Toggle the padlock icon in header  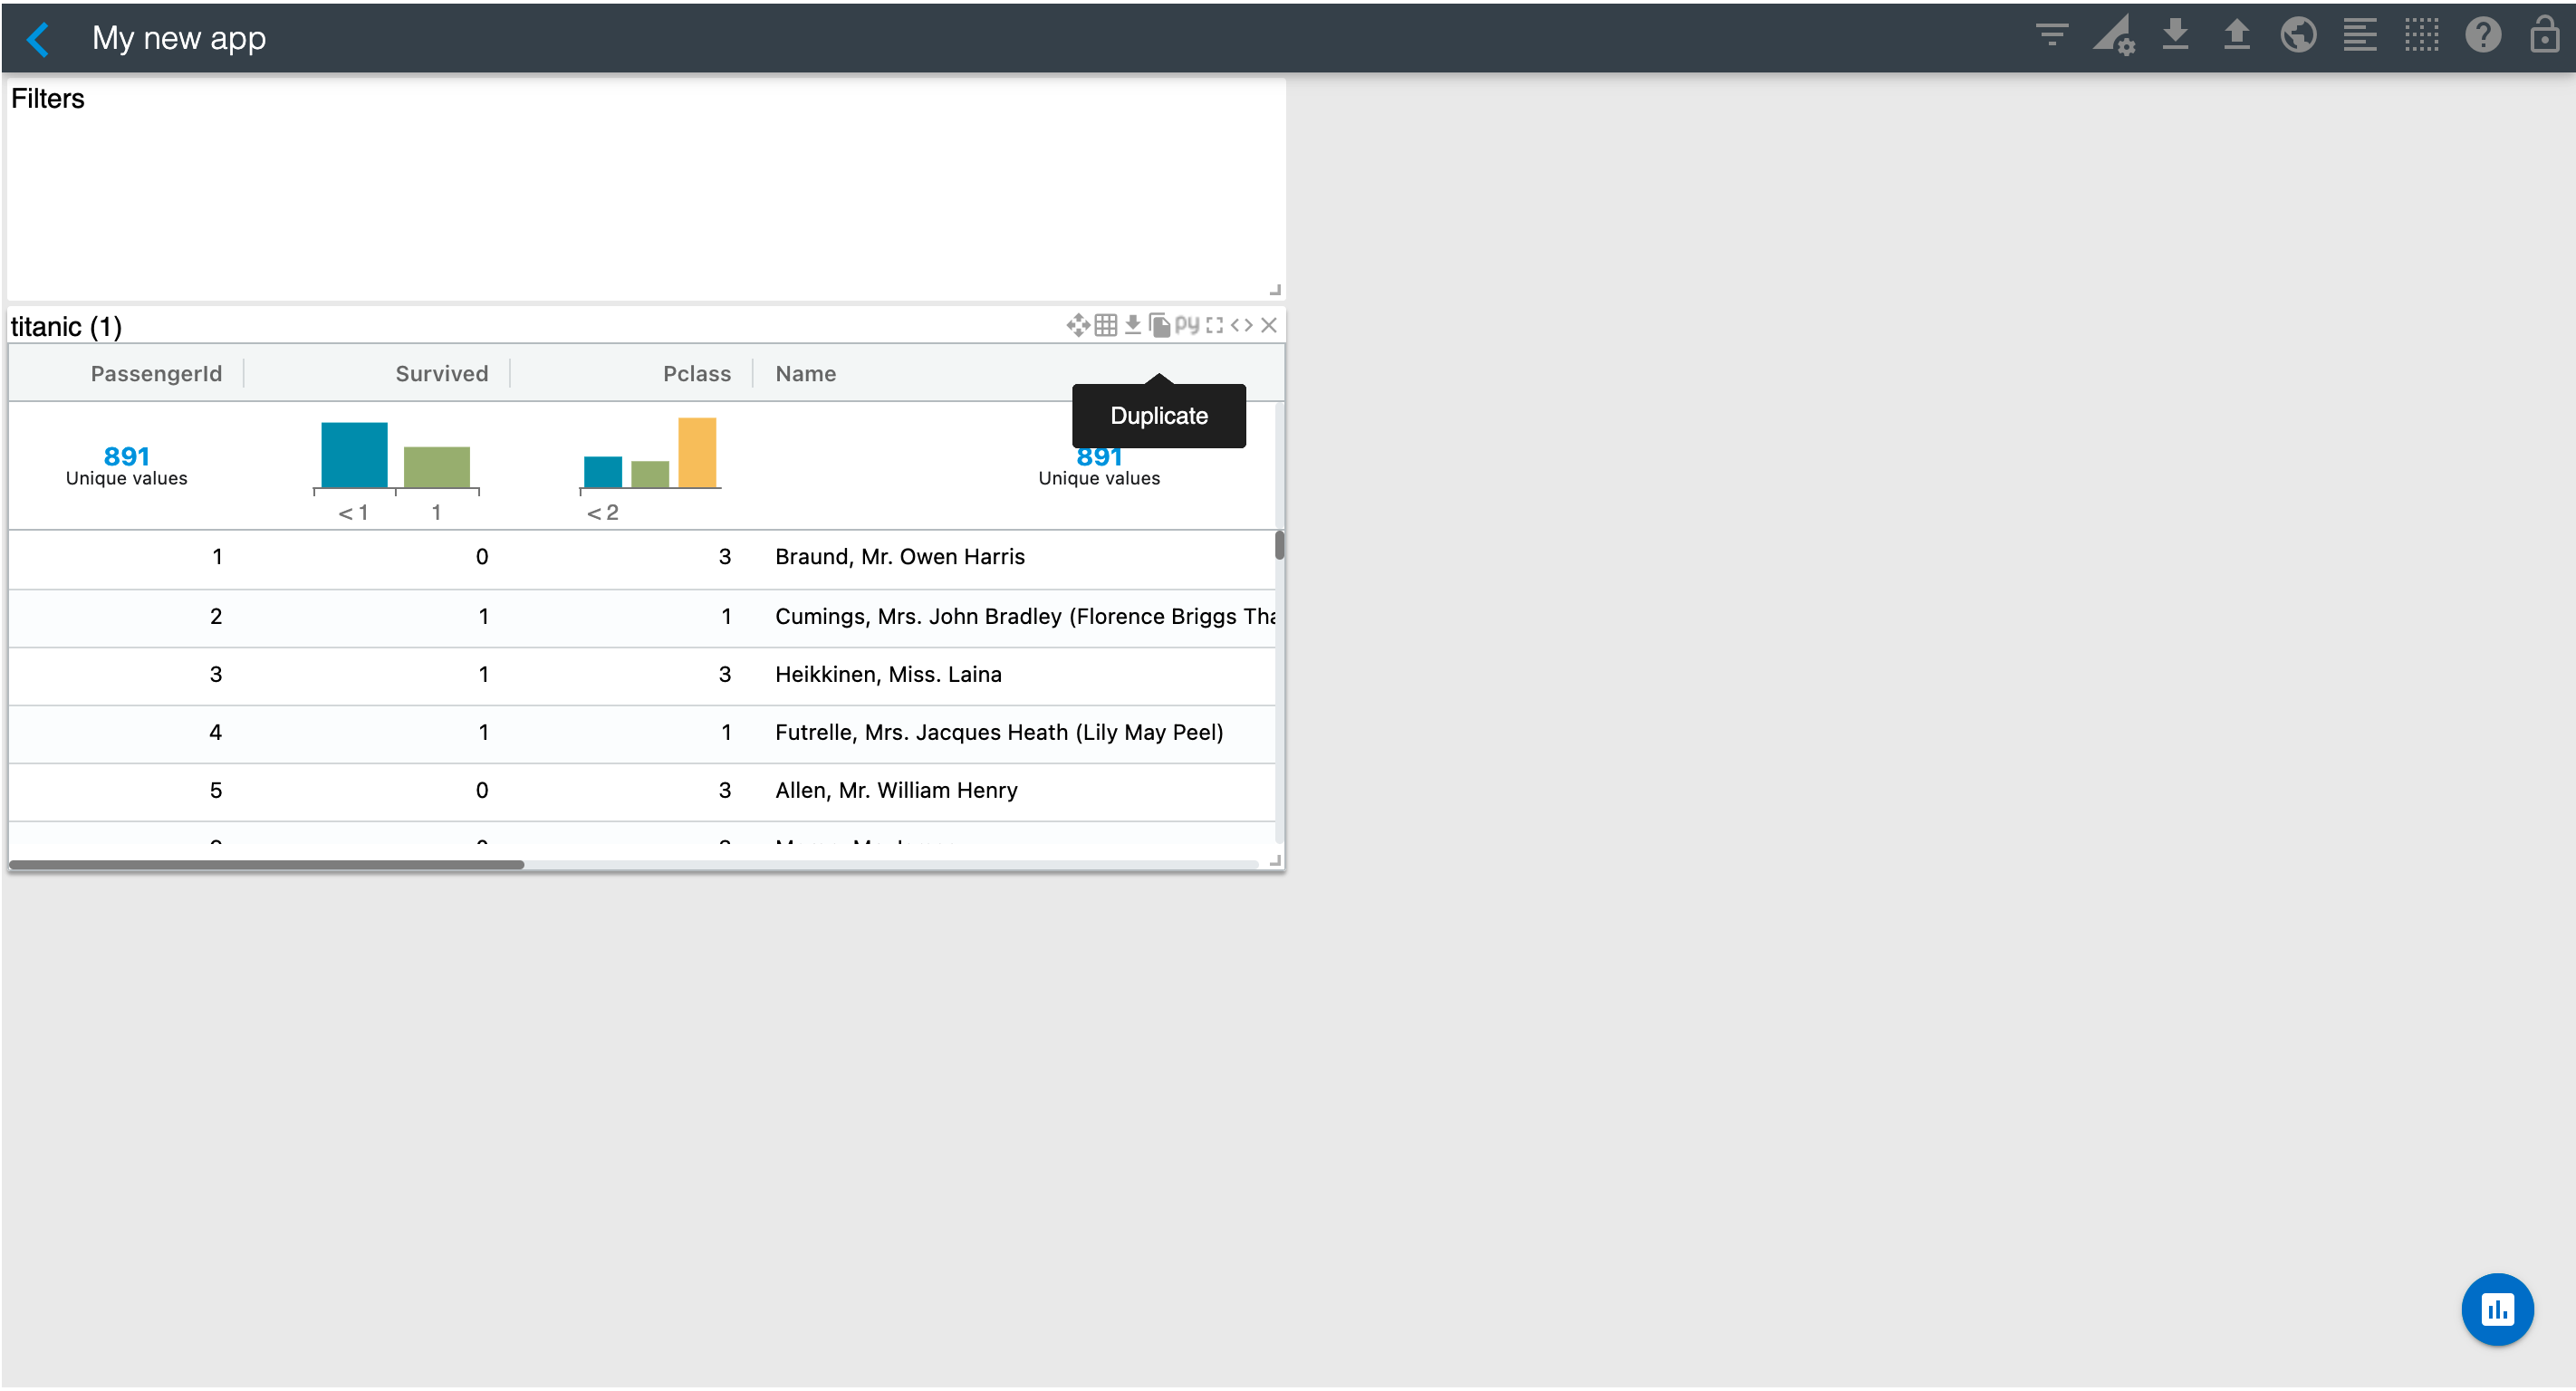pos(2544,36)
